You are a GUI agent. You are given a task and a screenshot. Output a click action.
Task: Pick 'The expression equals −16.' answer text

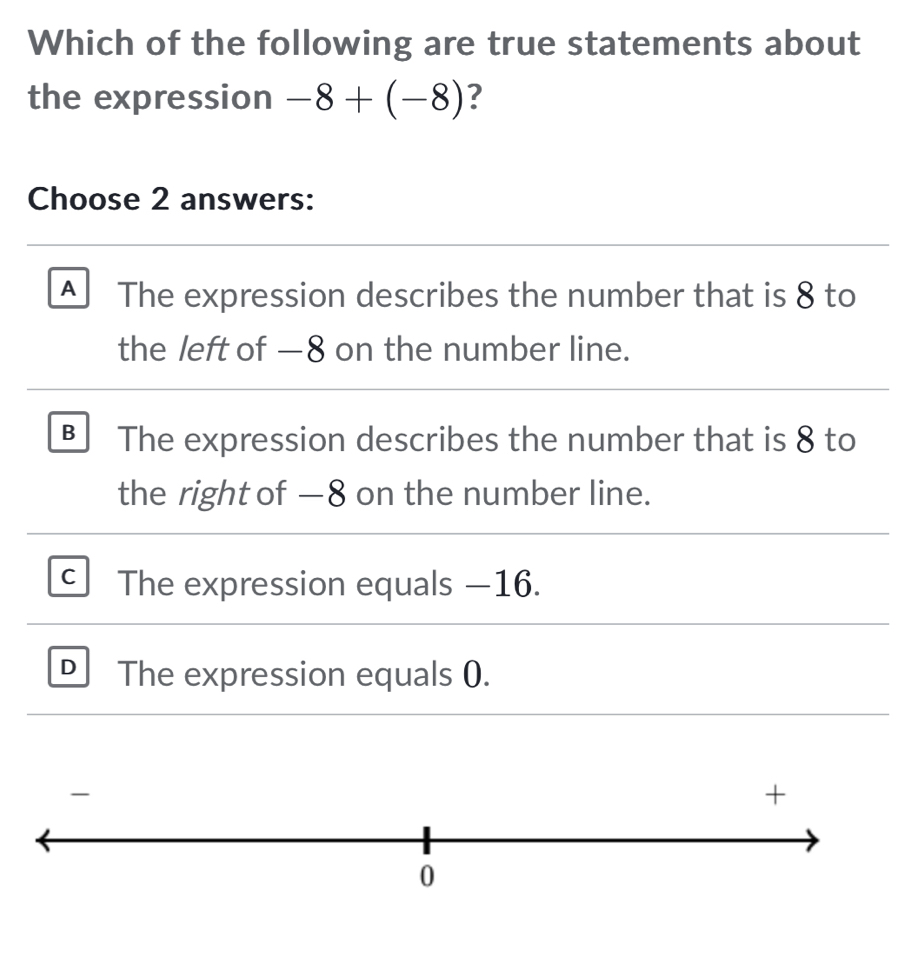[x=330, y=584]
